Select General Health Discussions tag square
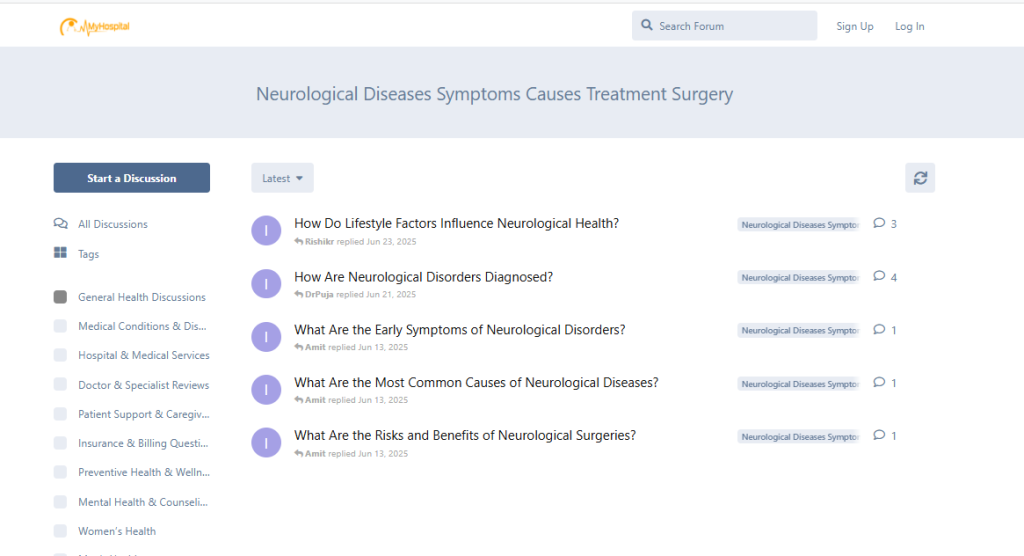 tap(61, 297)
